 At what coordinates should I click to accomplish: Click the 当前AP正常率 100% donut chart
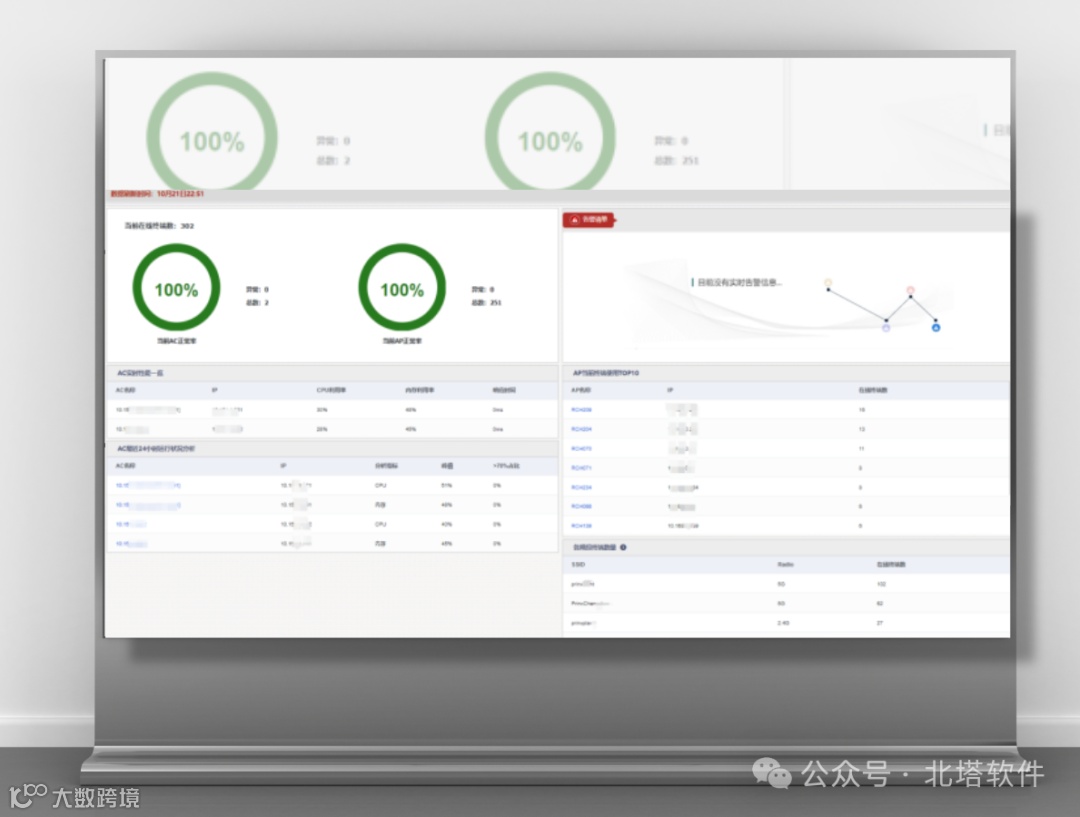pyautogui.click(x=402, y=288)
